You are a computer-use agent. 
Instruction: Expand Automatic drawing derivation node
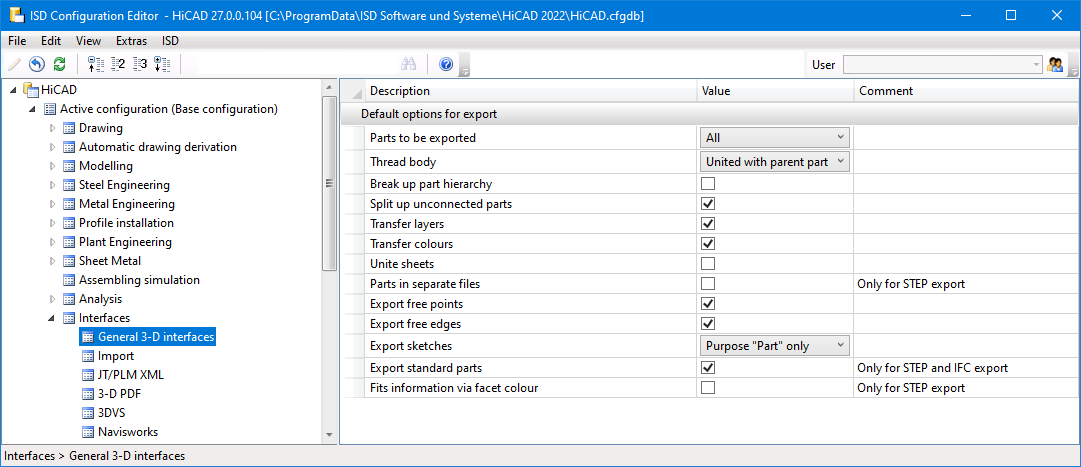pos(52,147)
